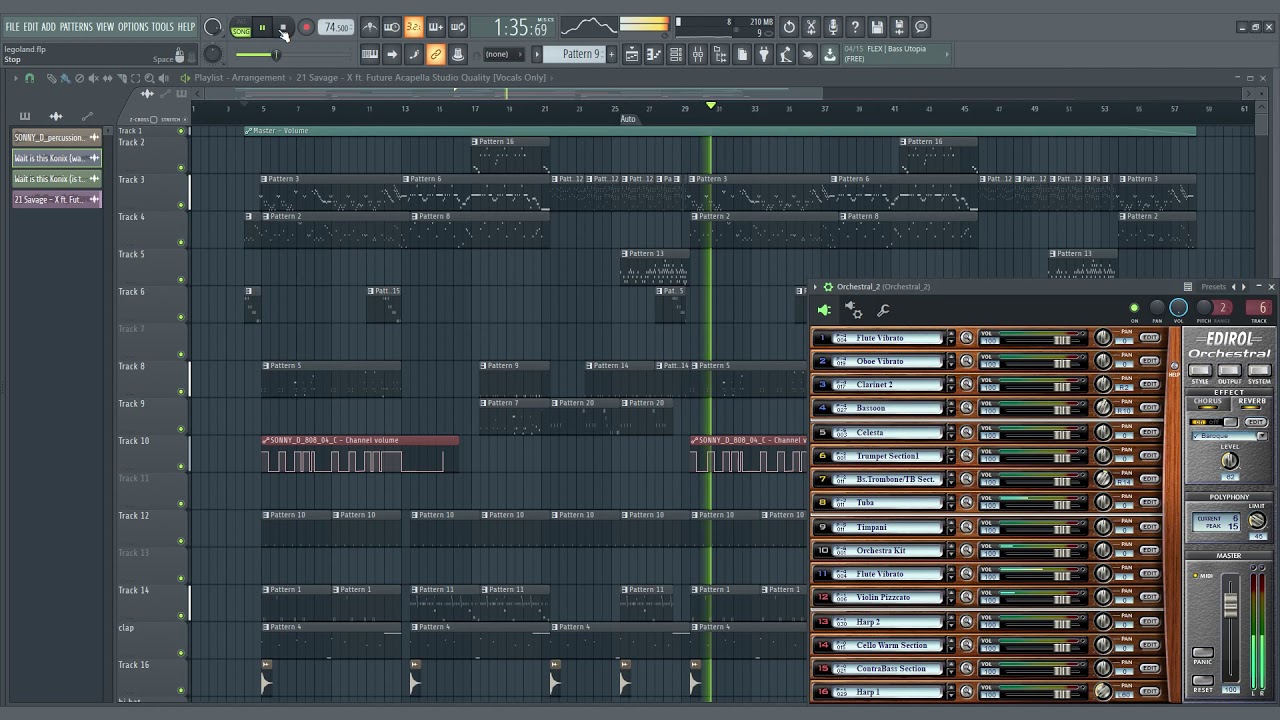Click the save project floppy icon
The width and height of the screenshot is (1280, 720).
877,27
